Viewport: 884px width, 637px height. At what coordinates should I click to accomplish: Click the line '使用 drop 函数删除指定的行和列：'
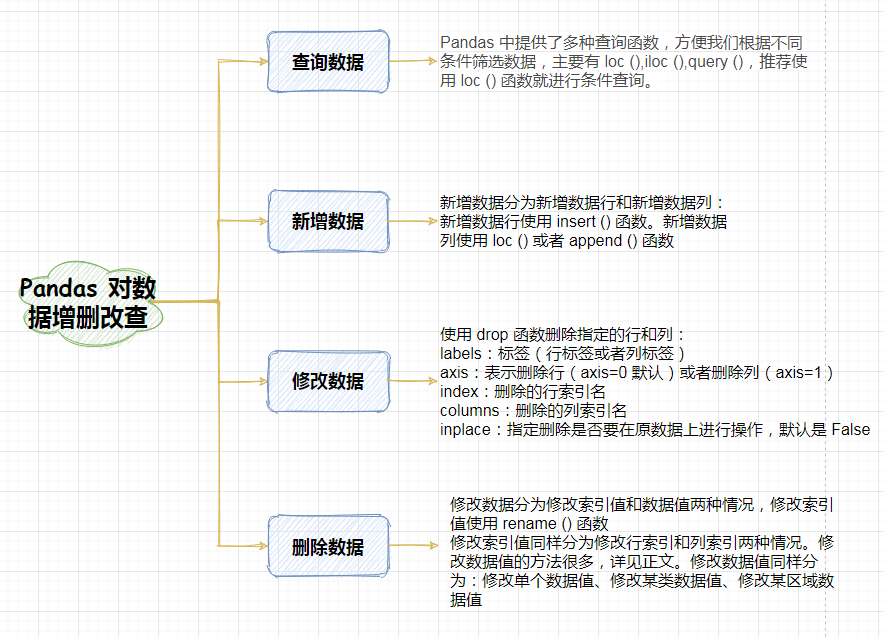click(562, 334)
